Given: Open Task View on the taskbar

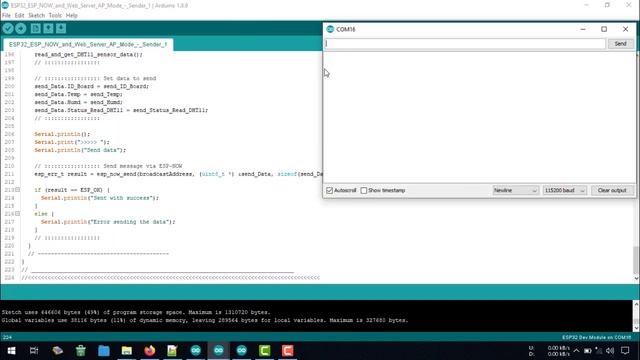Looking at the screenshot, I should pos(34,351).
